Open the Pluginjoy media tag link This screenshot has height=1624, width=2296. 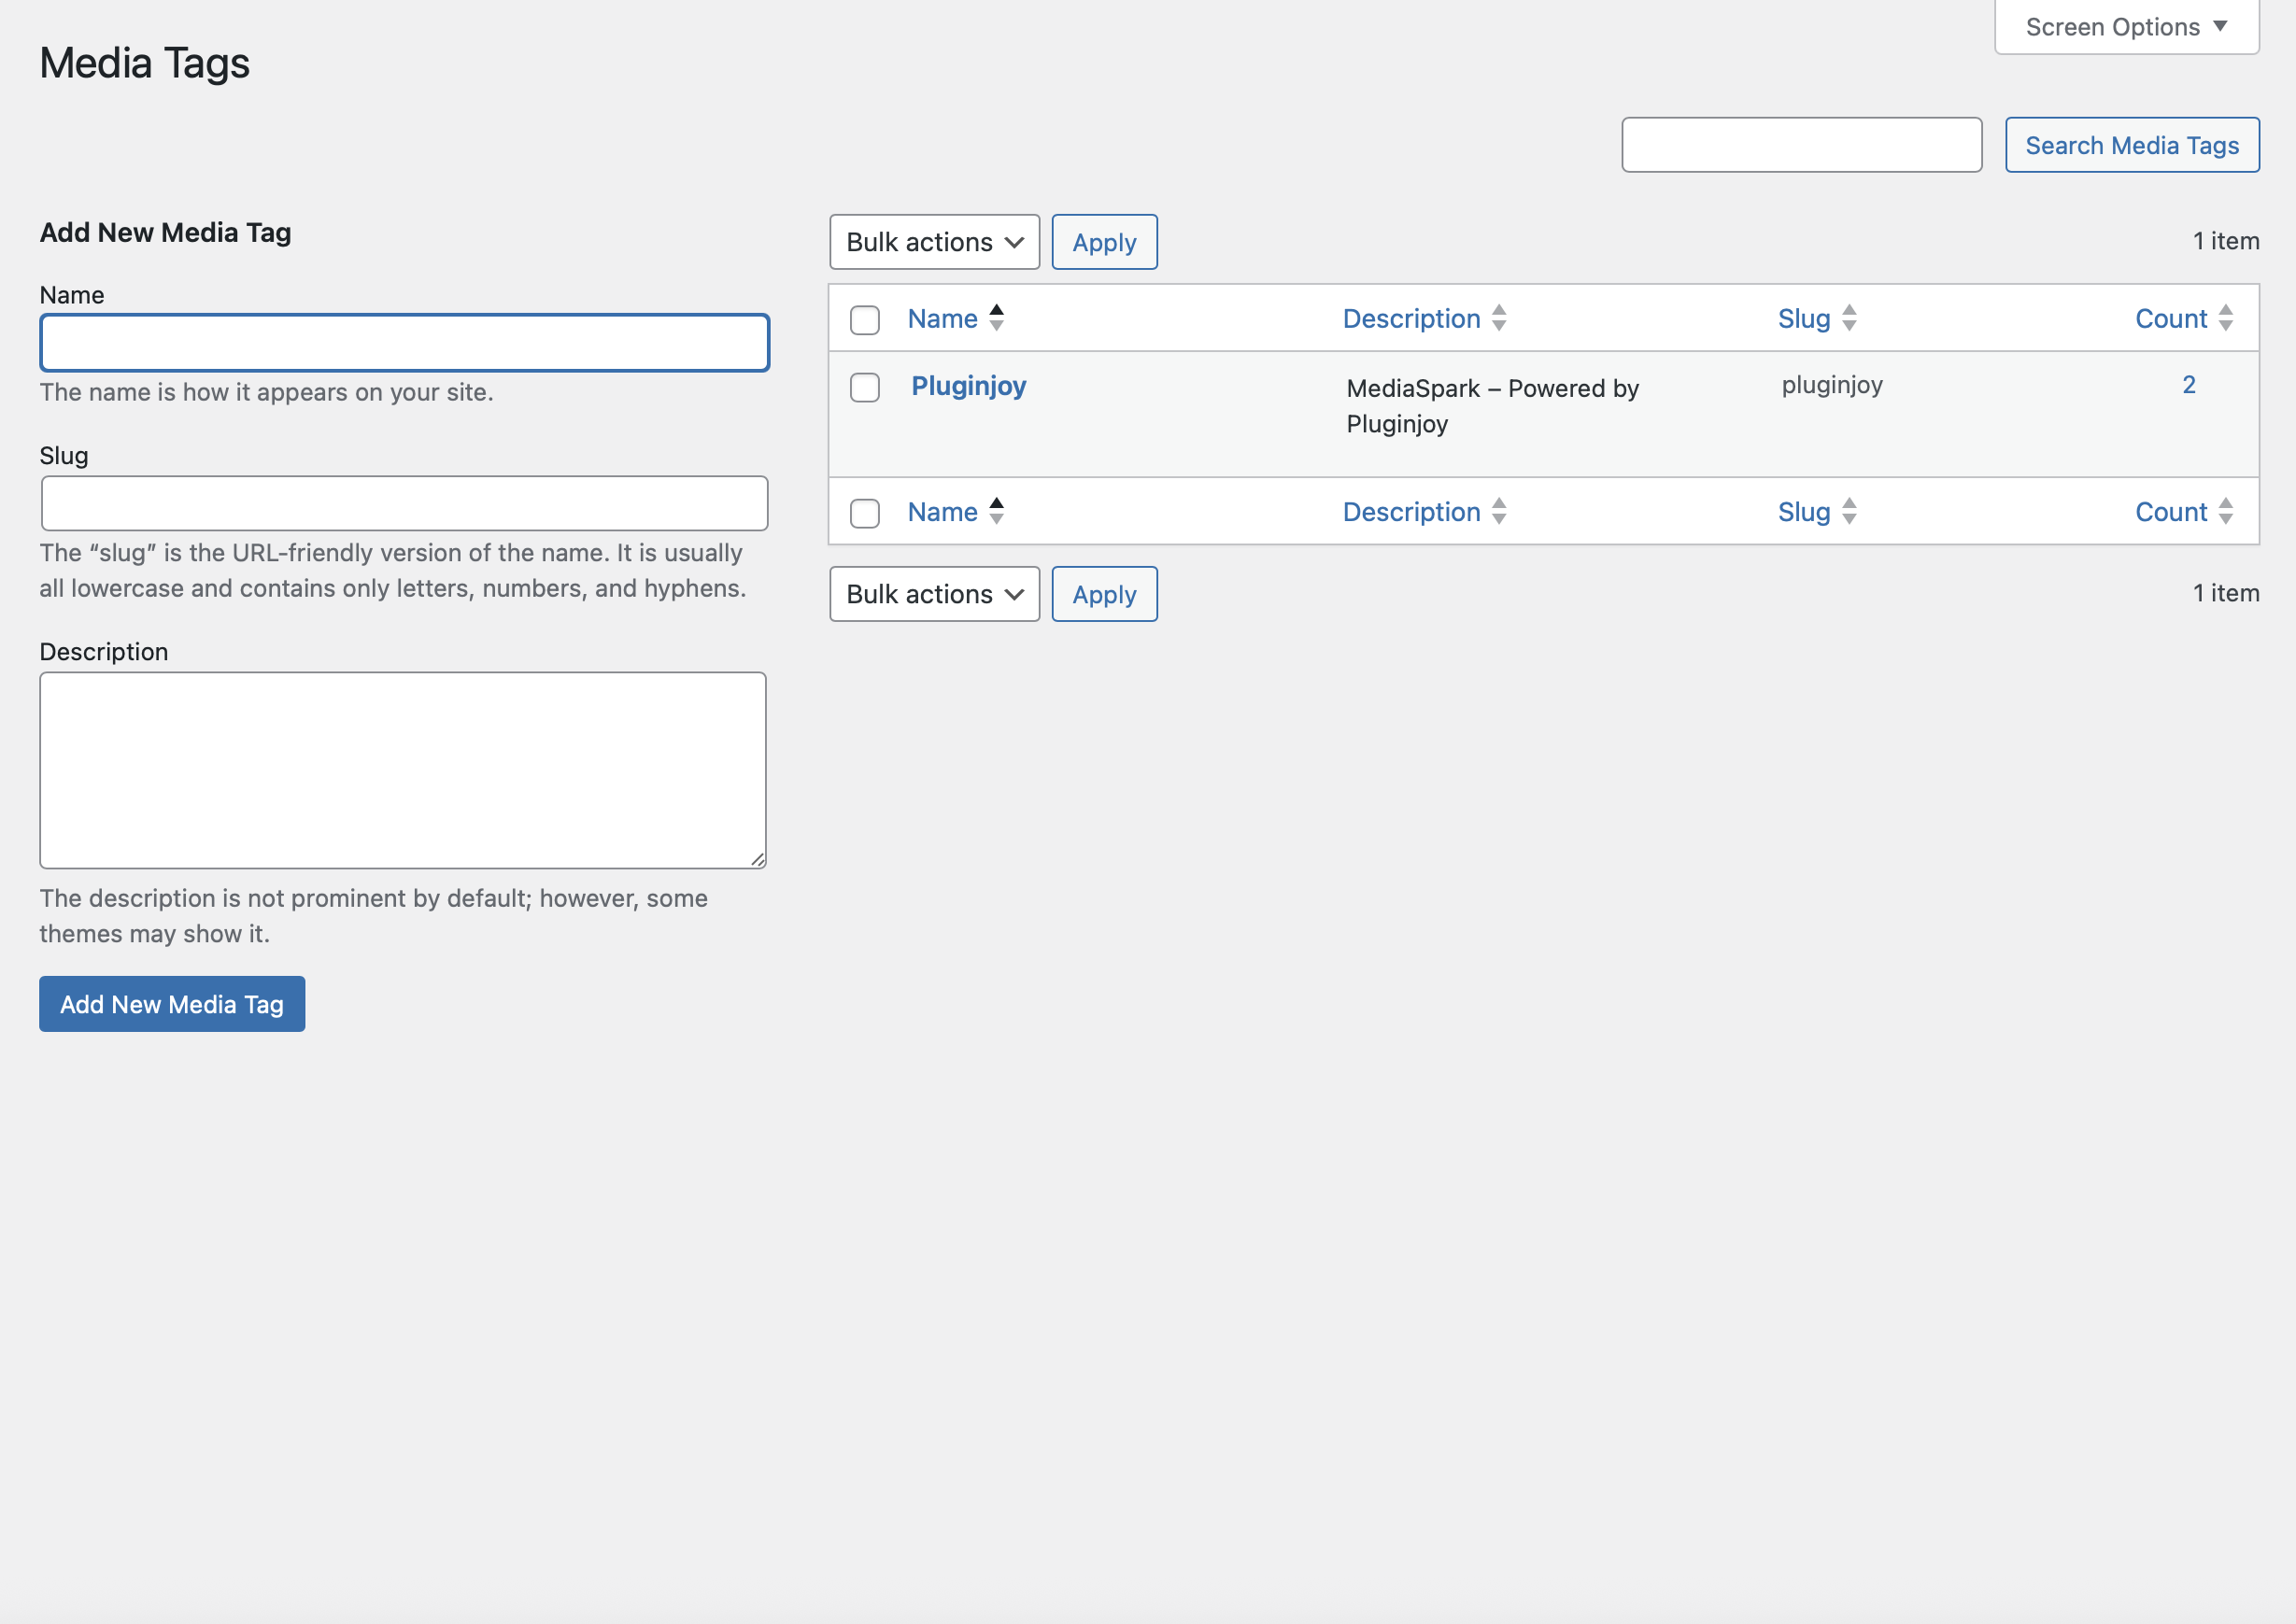968,386
